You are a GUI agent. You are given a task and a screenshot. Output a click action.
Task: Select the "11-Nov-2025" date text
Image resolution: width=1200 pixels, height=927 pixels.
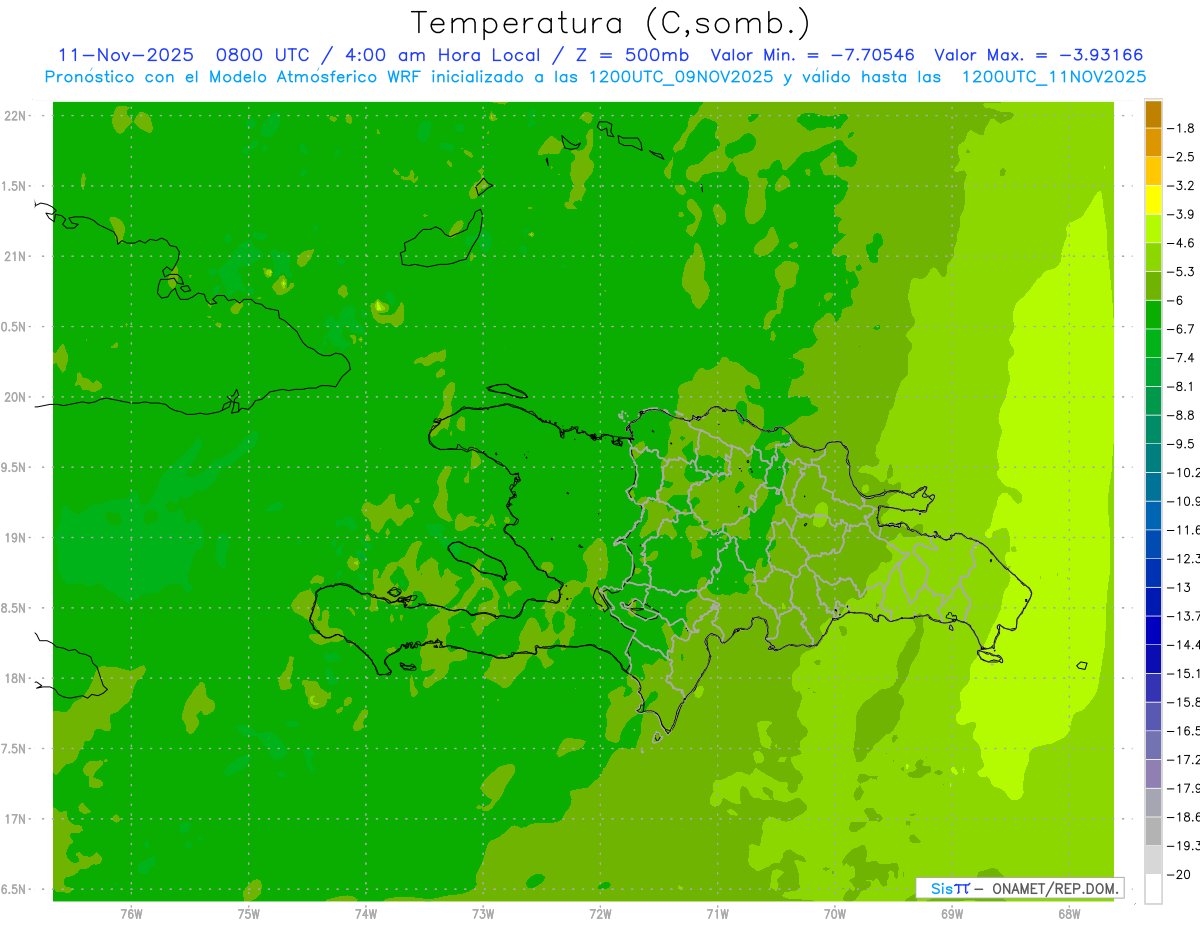(125, 55)
